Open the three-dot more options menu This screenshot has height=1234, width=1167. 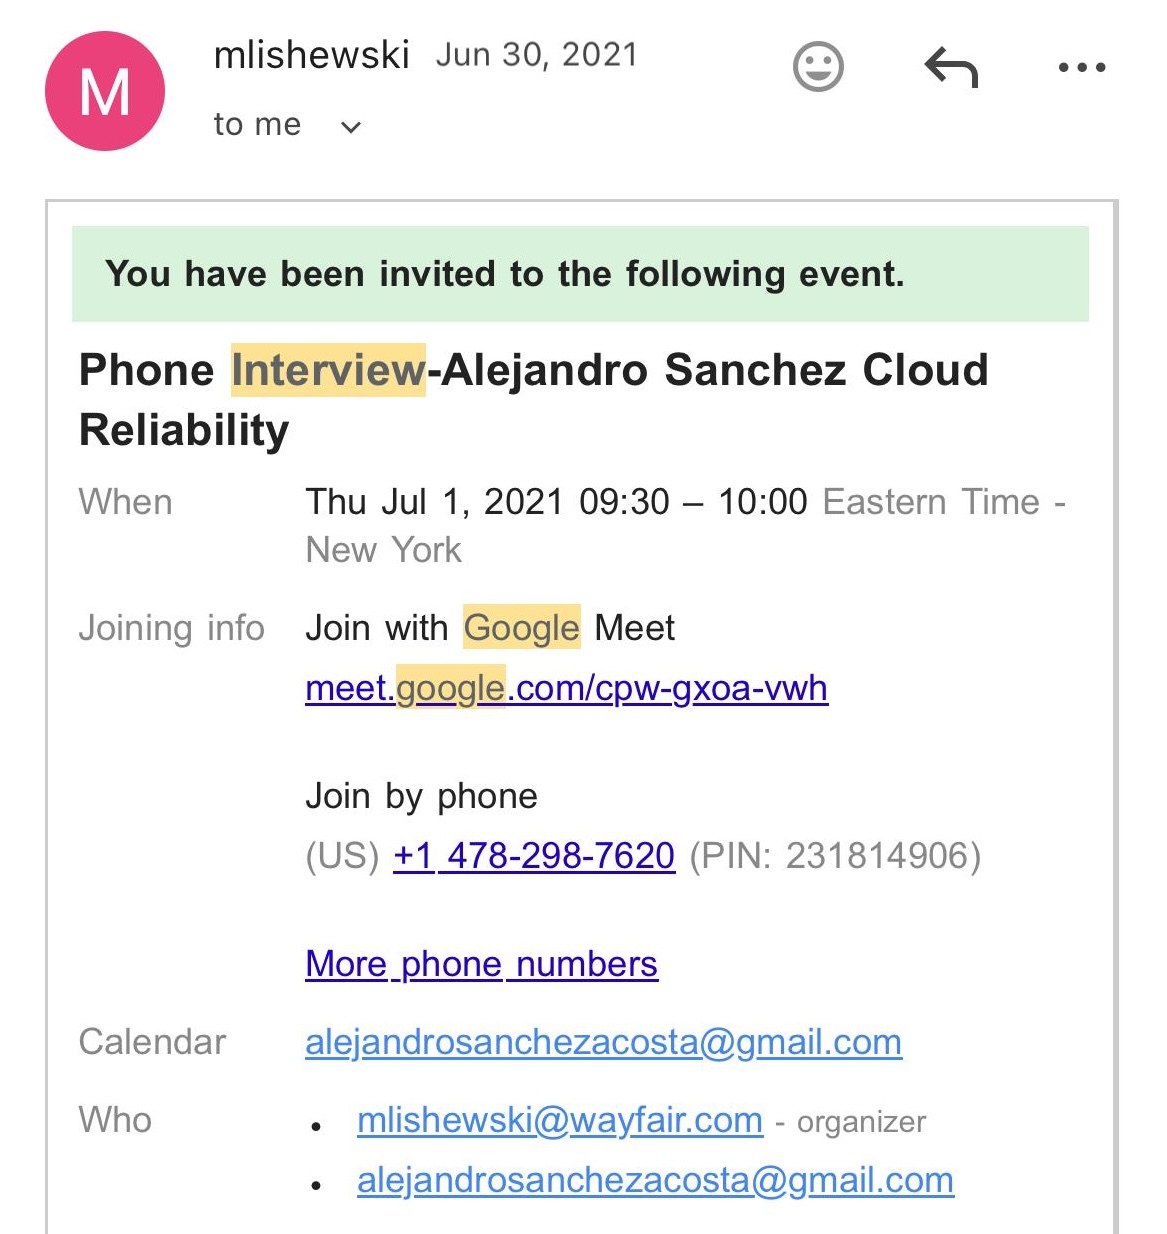coord(1081,68)
